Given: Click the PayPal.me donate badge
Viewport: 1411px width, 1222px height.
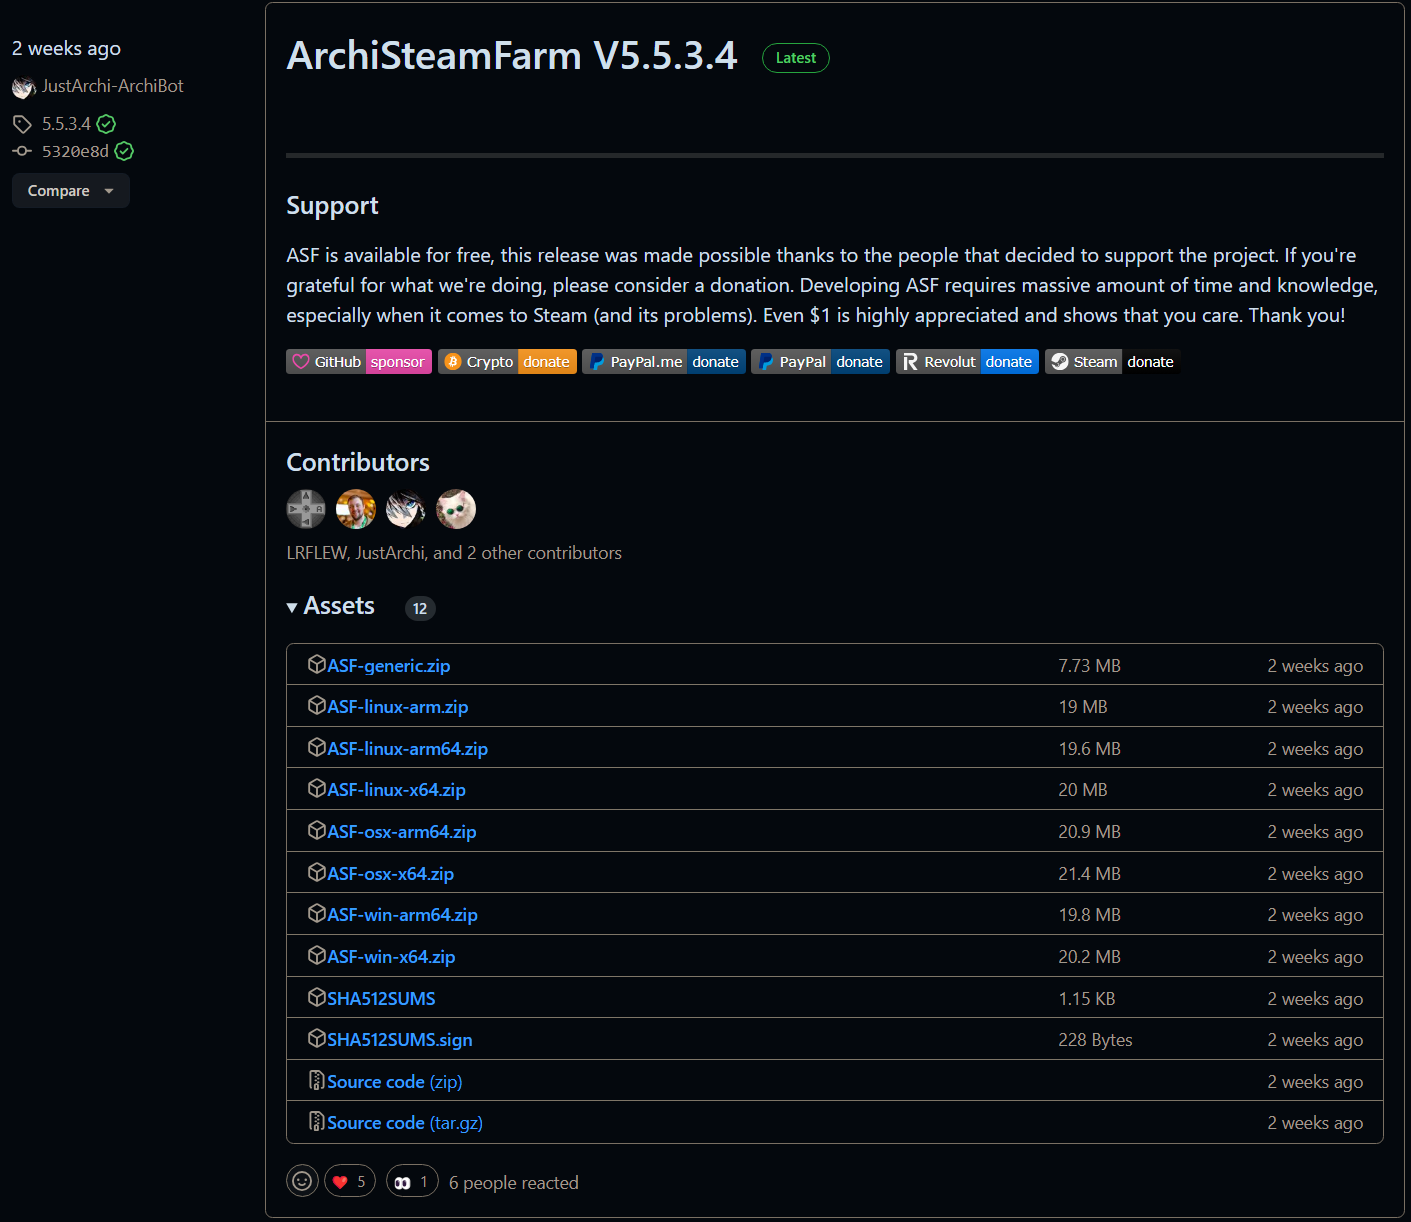Looking at the screenshot, I should click(x=664, y=362).
